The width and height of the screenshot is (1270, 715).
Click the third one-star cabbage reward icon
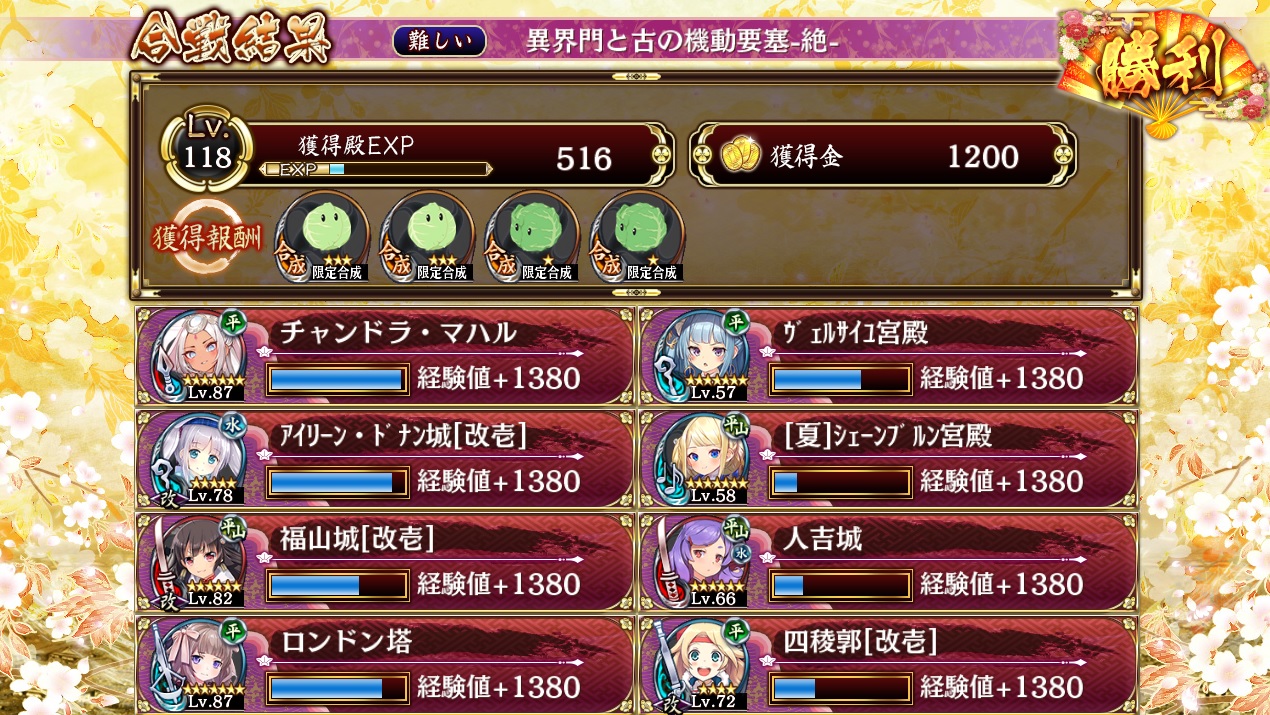532,238
